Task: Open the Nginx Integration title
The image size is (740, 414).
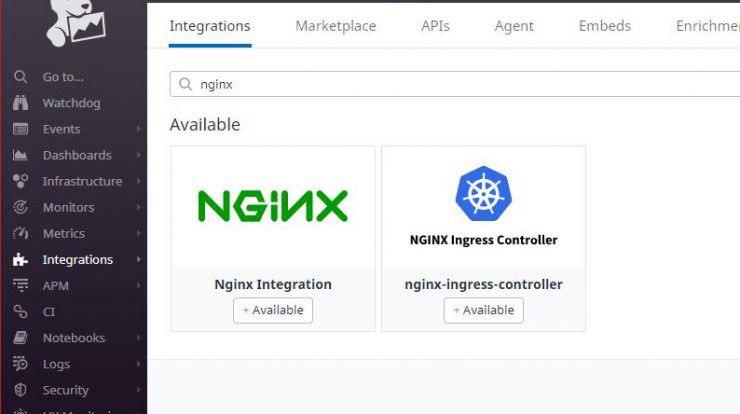Action: (x=273, y=284)
